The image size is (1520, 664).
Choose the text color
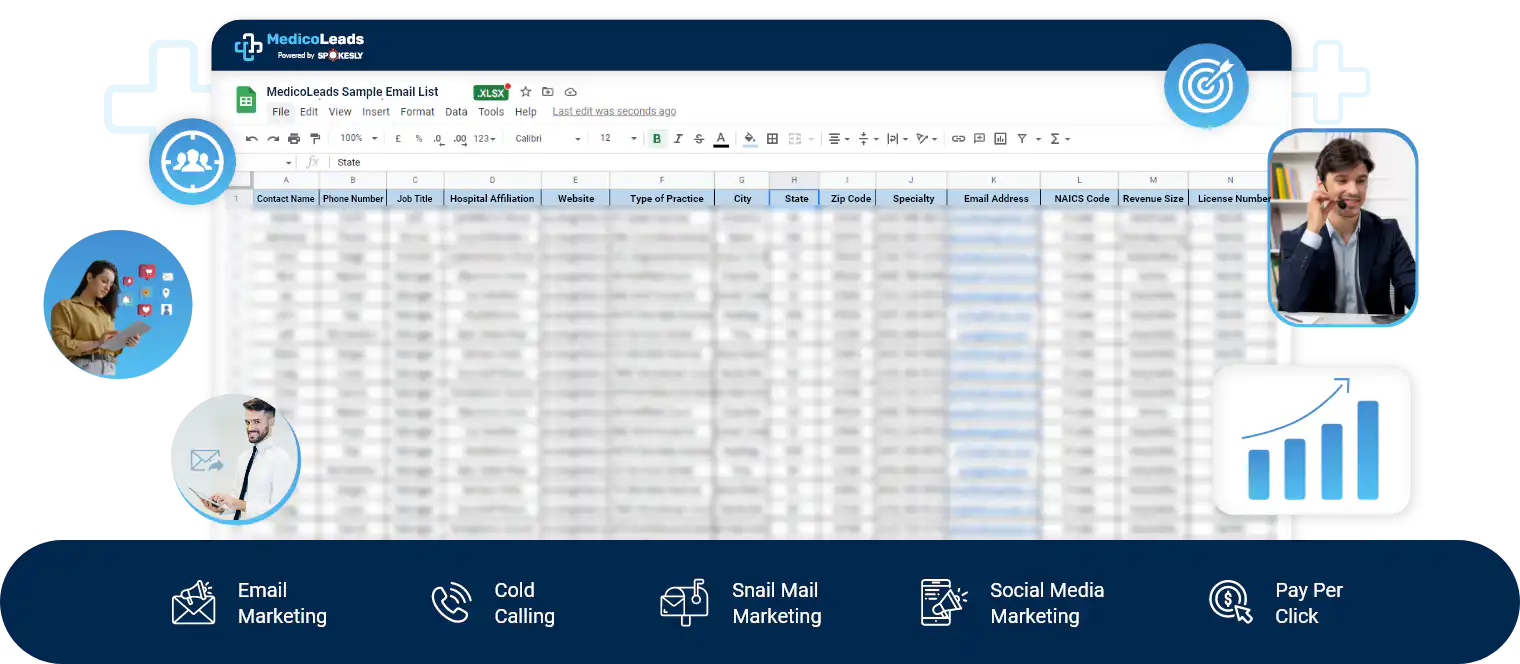[x=721, y=139]
